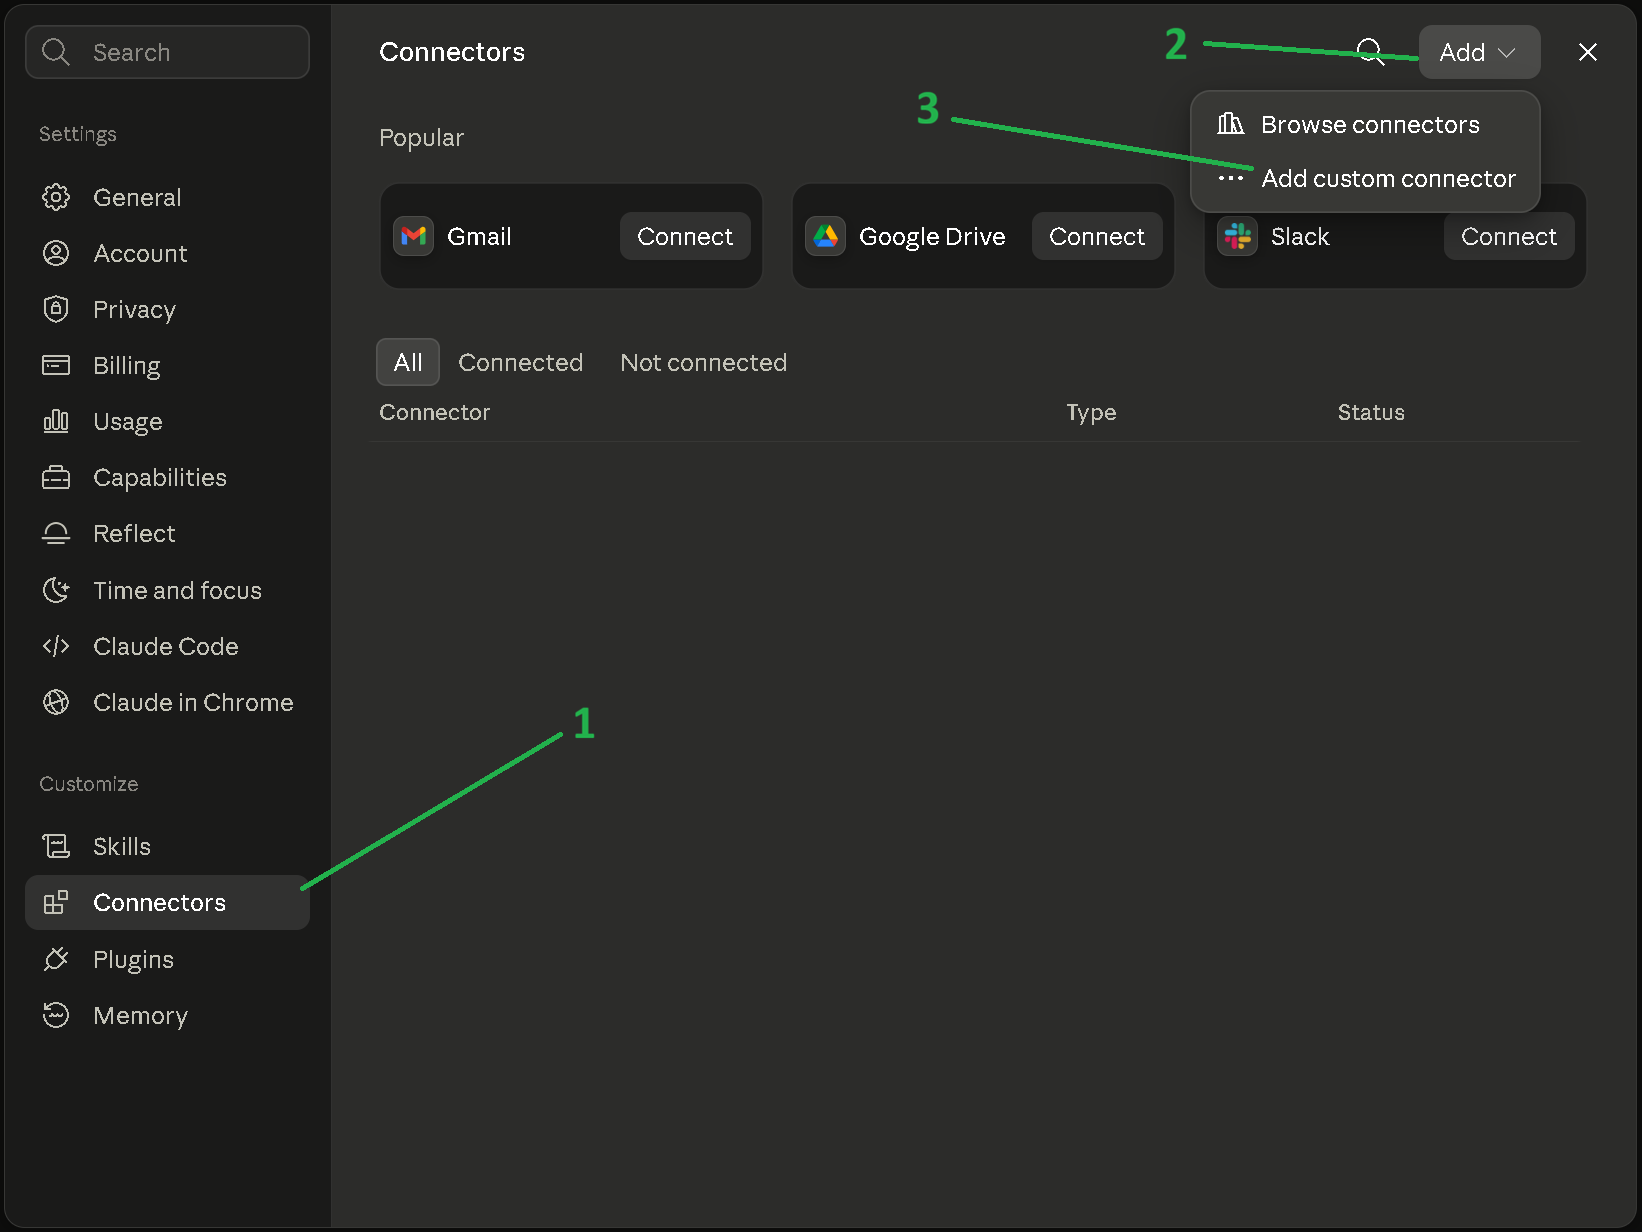1642x1232 pixels.
Task: Open the Capabilities settings page
Action: tap(167, 477)
